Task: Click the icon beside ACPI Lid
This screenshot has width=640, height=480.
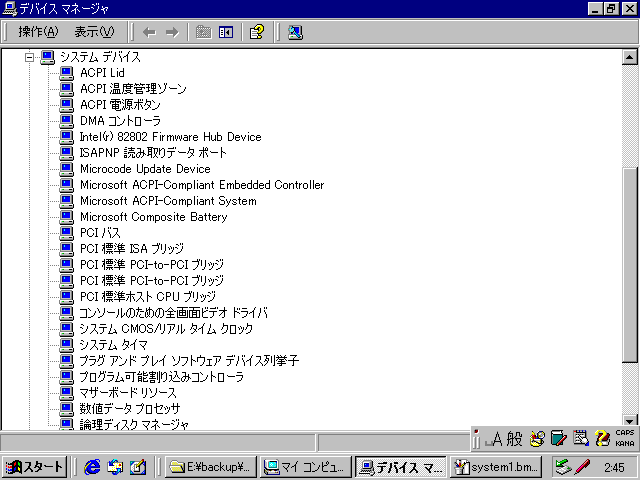Action: (67, 73)
